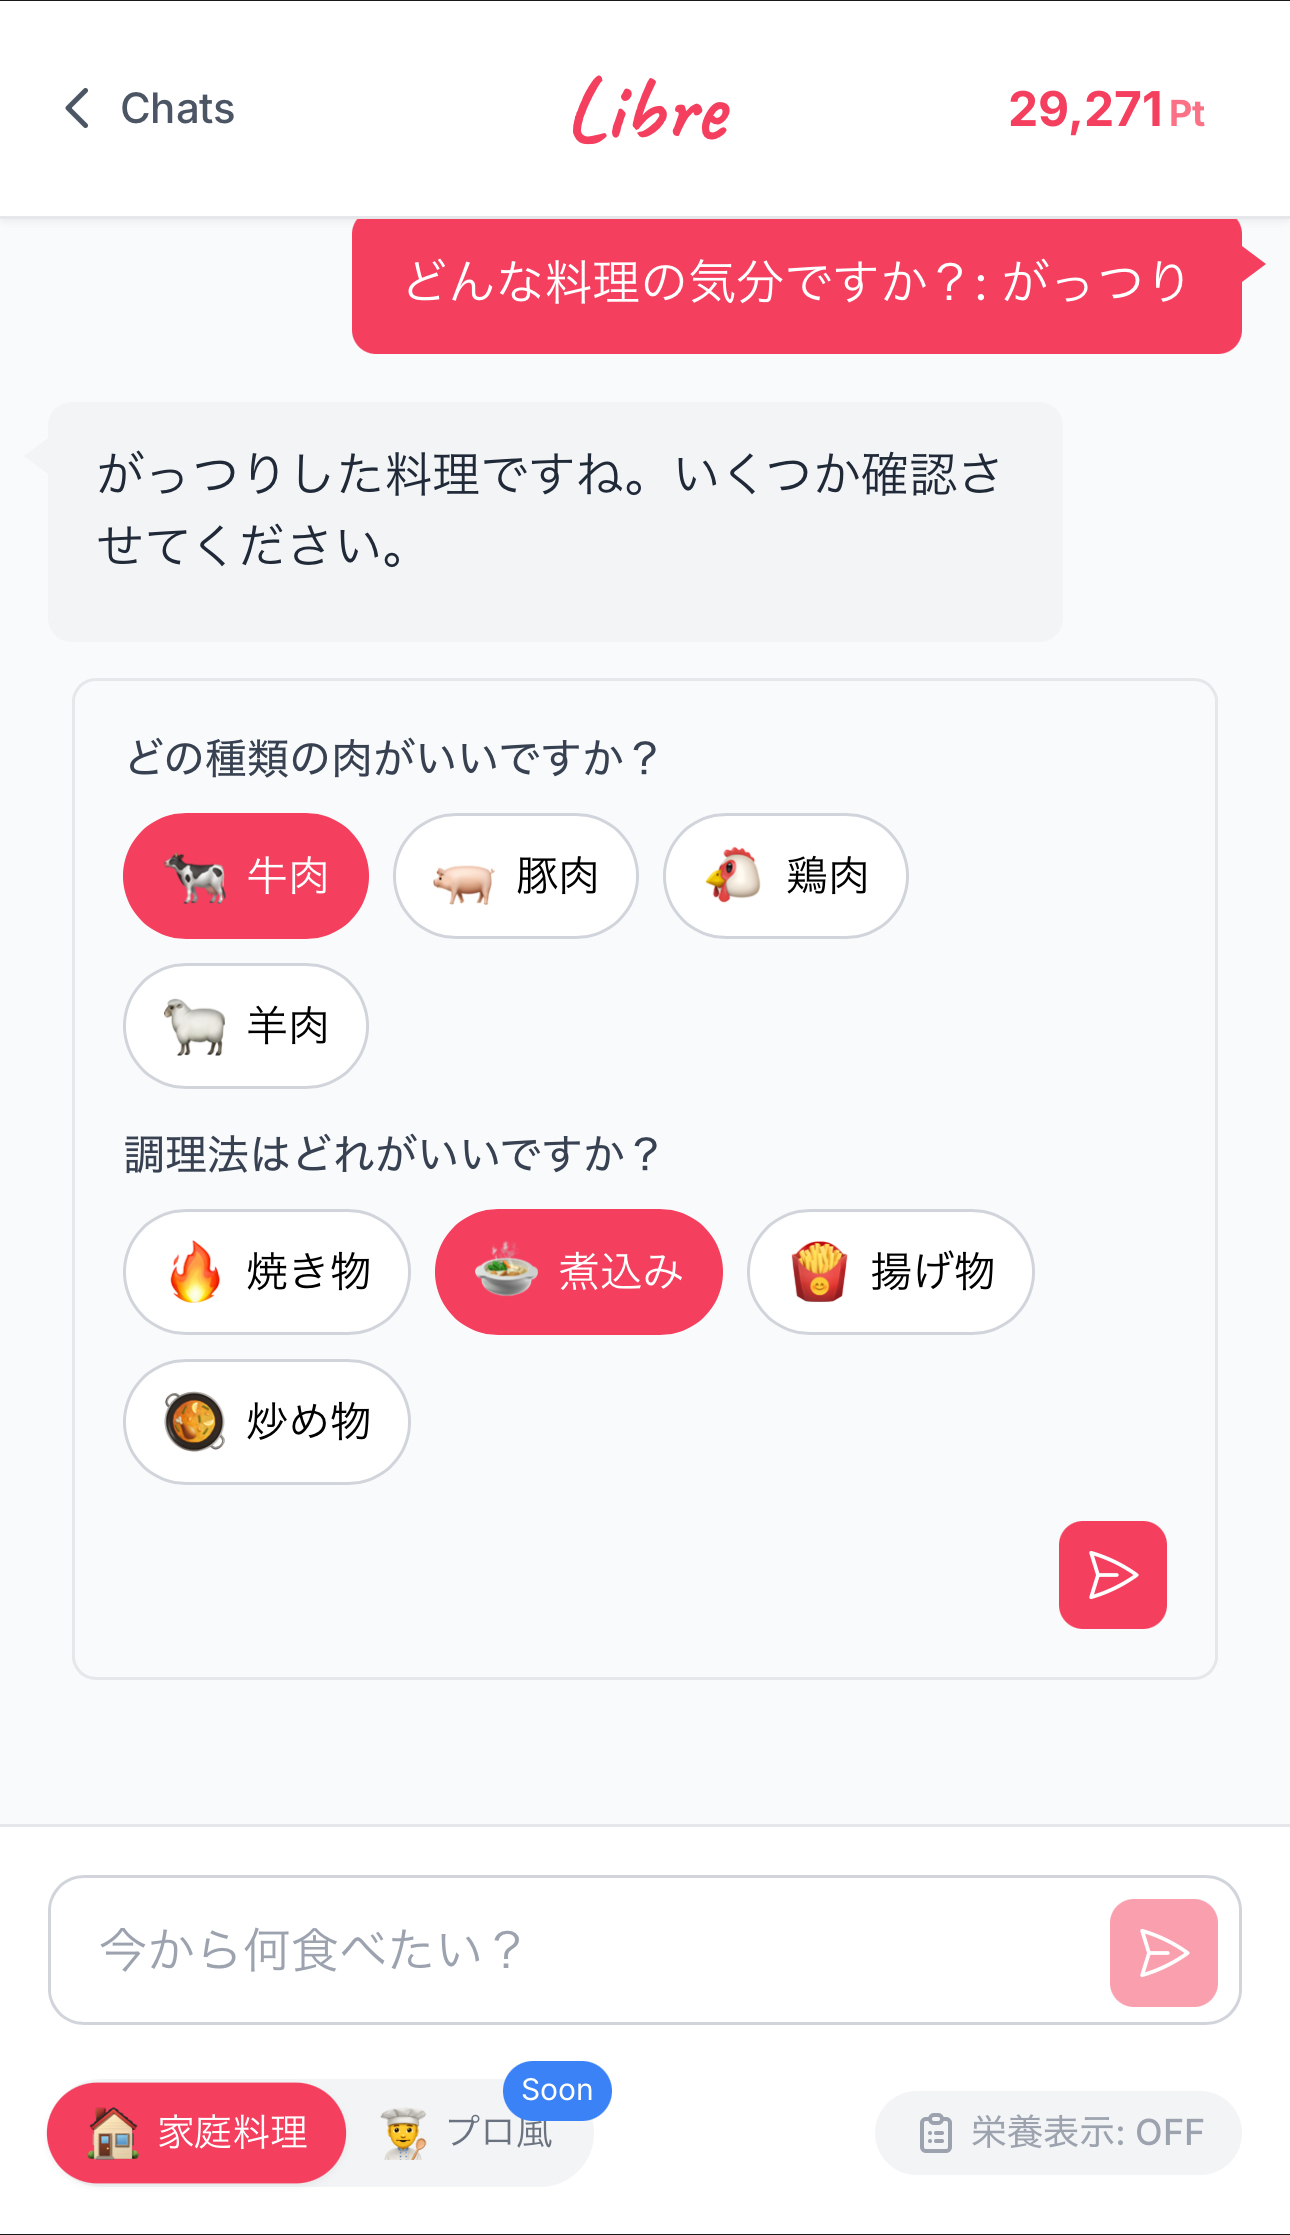The width and height of the screenshot is (1290, 2235).
Task: Select the beef (牛肉) option
Action: tap(246, 876)
